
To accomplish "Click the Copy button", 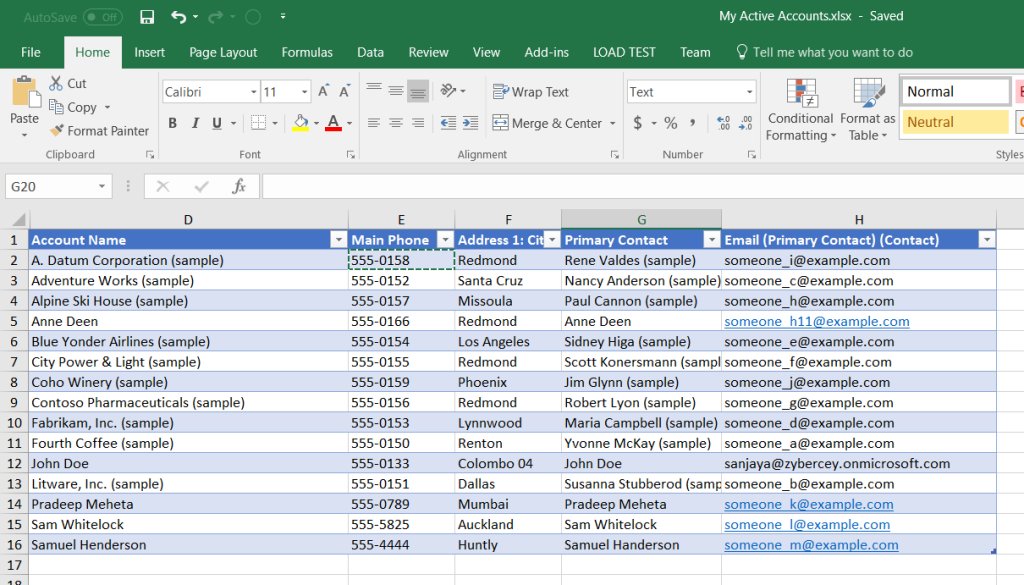I will 74,107.
